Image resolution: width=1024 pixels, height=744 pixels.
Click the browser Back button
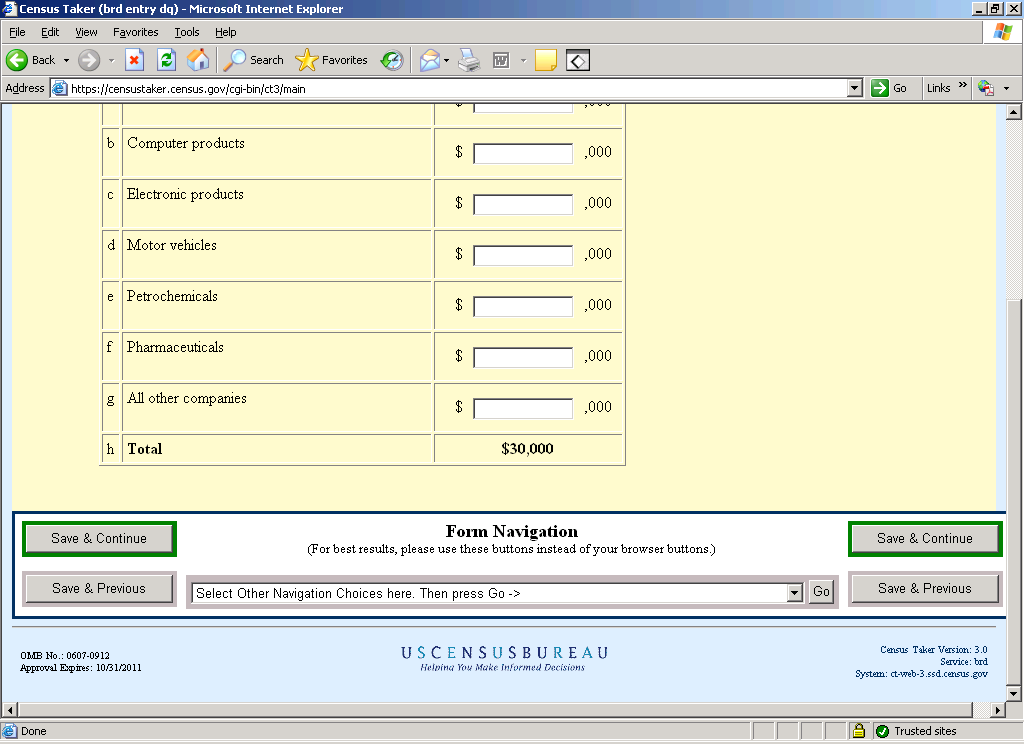coord(31,60)
